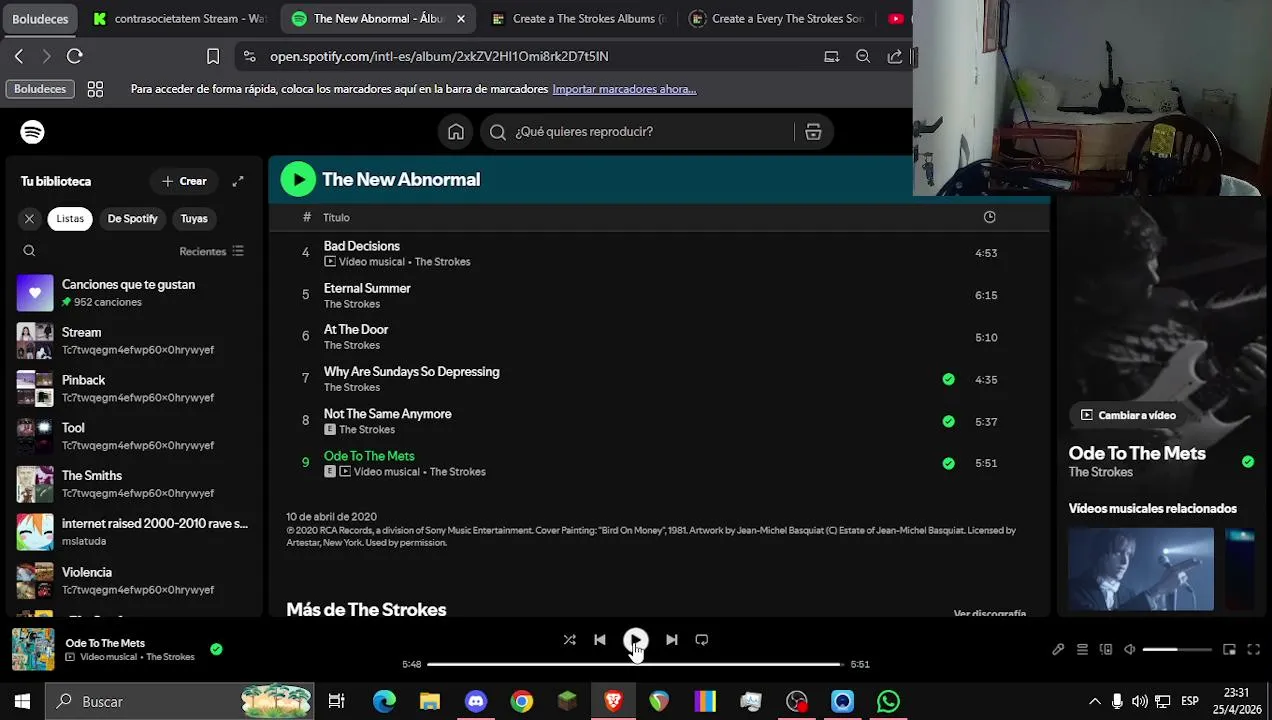The width and height of the screenshot is (1272, 720).
Task: Select the At The Door track
Action: coord(356,329)
